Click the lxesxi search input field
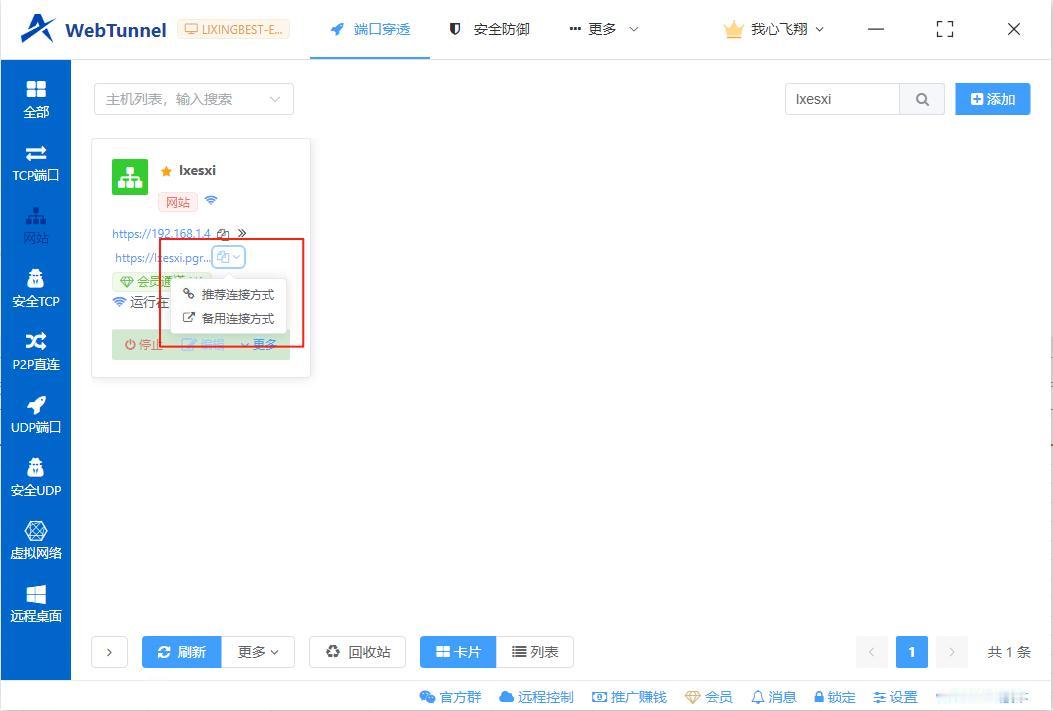This screenshot has width=1053, height=711. click(x=842, y=99)
